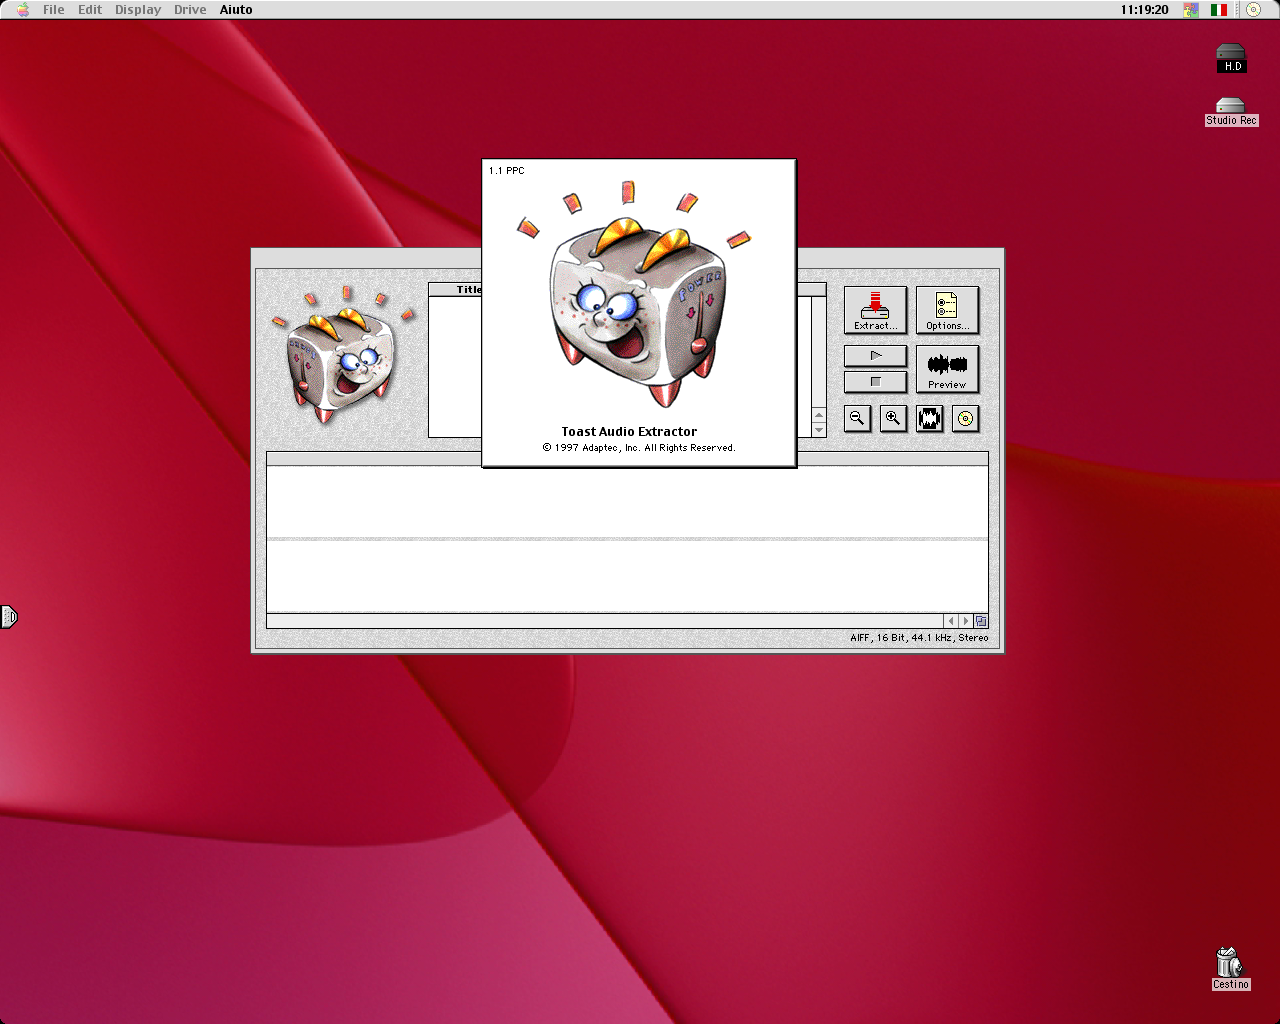1280x1024 pixels.
Task: Click the full waveform view icon
Action: (x=930, y=419)
